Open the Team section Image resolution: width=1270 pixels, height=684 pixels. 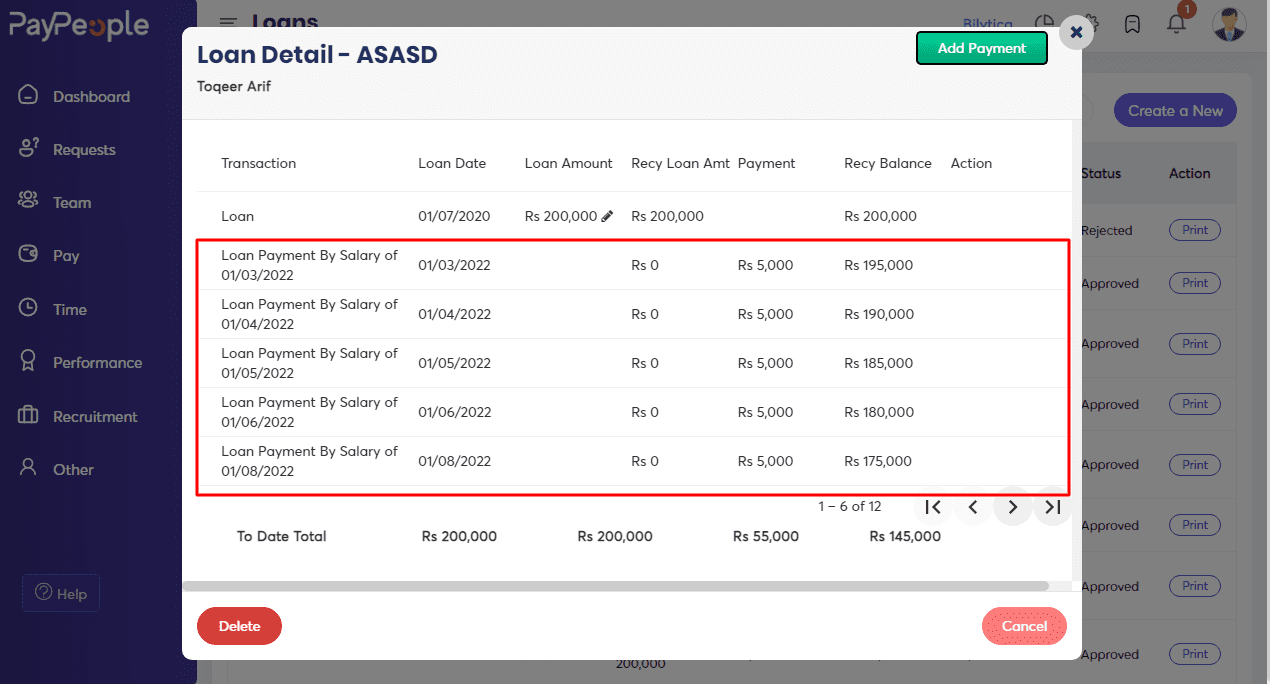coord(71,201)
